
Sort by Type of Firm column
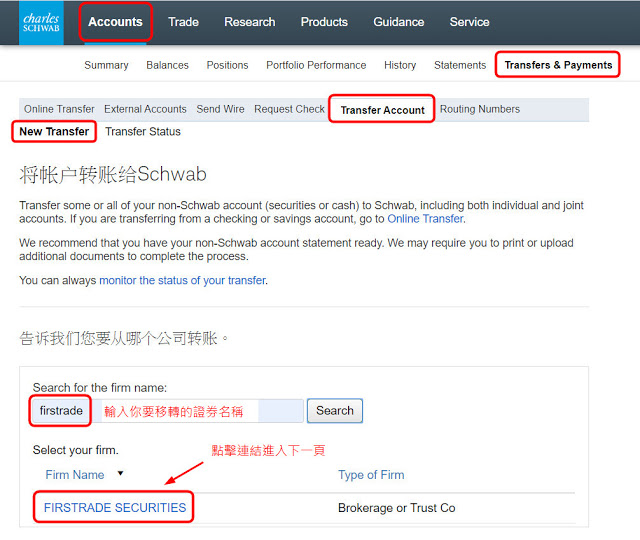[x=371, y=475]
